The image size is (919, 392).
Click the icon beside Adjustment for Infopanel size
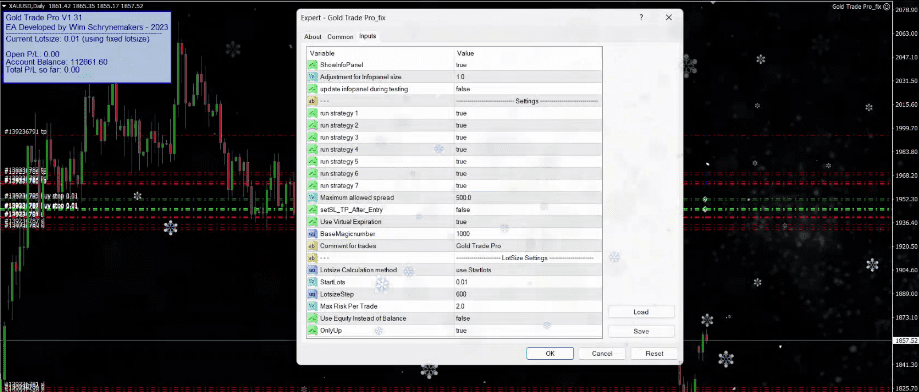coord(313,77)
